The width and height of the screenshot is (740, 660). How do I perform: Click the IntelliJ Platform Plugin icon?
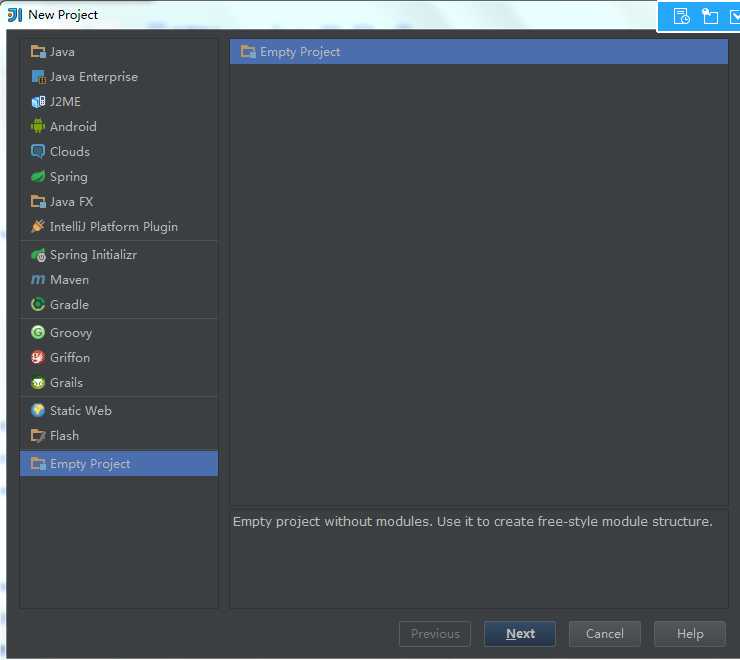pyautogui.click(x=38, y=227)
